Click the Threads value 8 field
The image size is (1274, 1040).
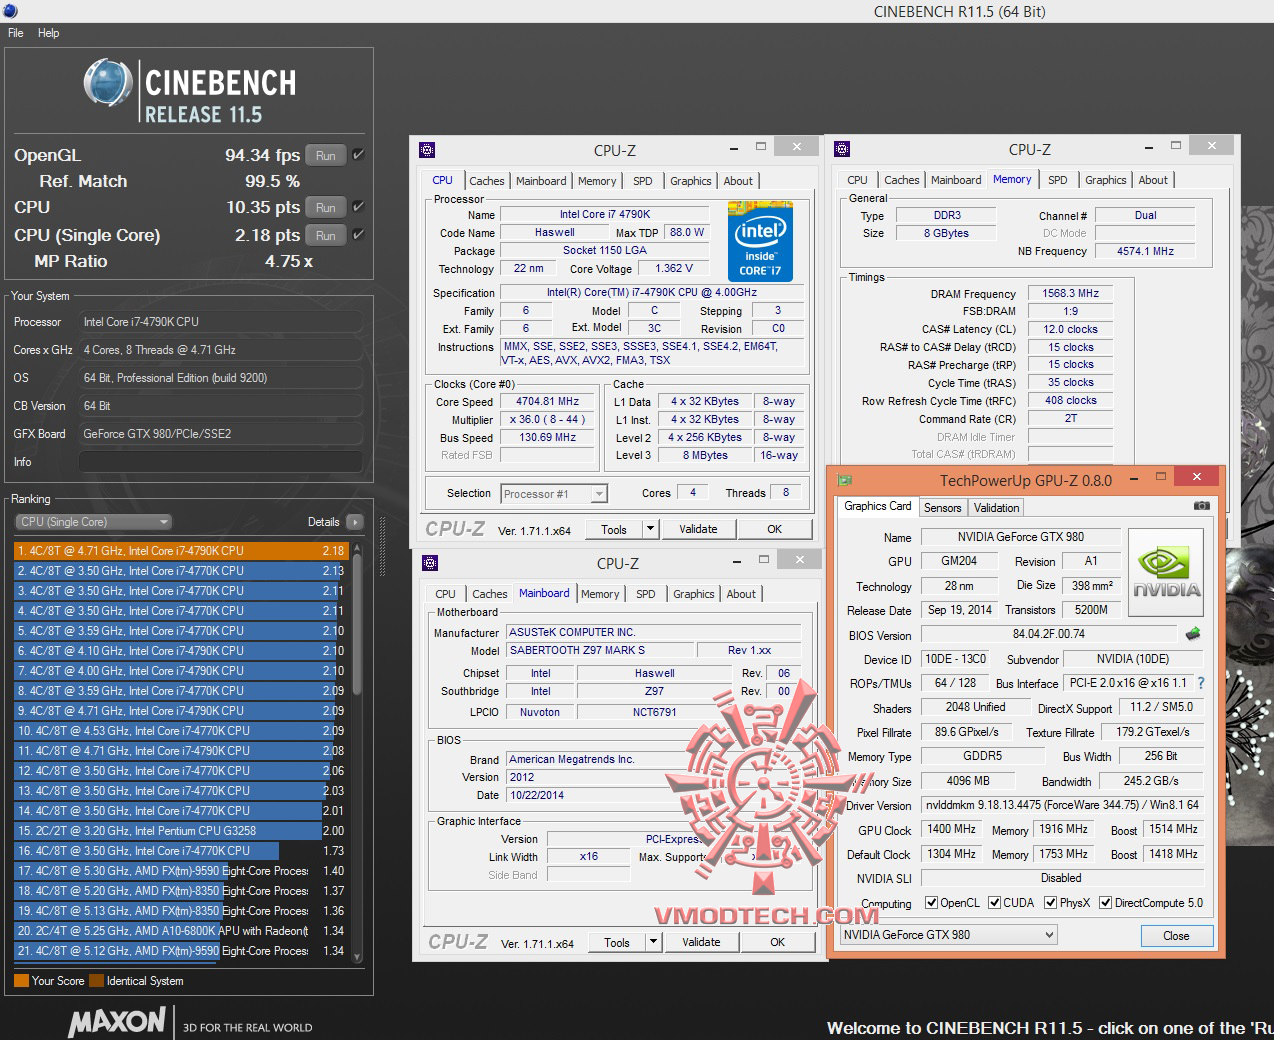click(786, 493)
